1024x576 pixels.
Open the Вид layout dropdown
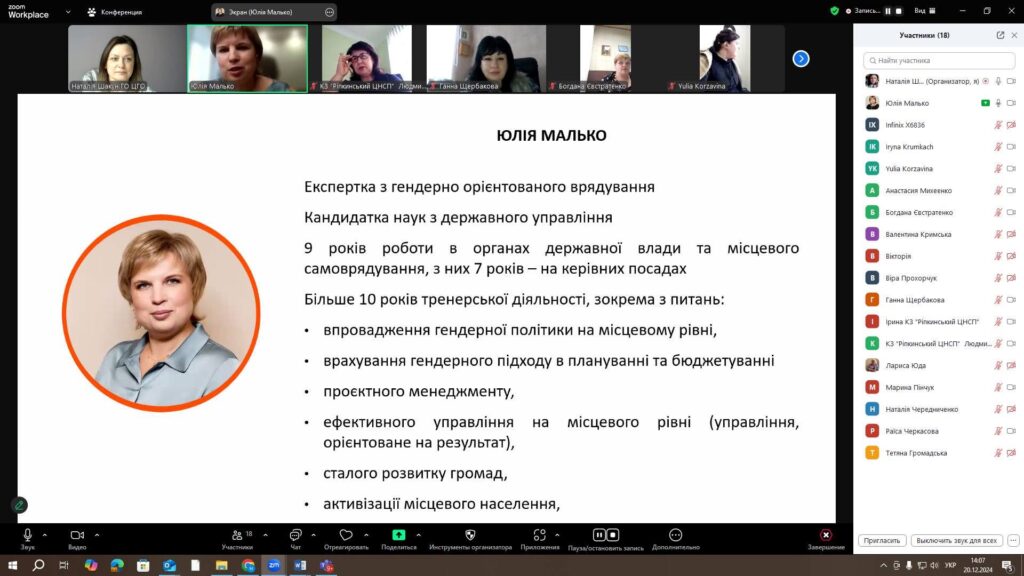(923, 11)
